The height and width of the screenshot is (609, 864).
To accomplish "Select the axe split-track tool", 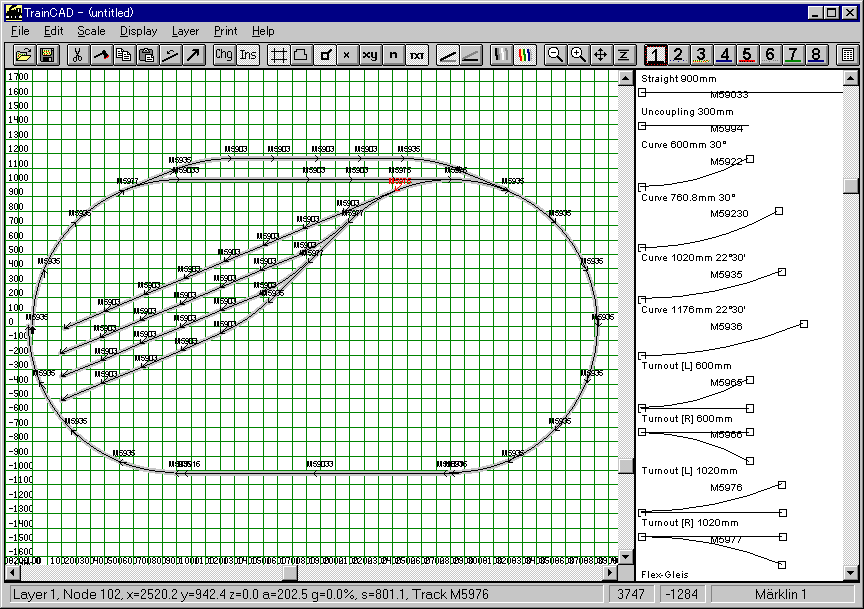I will pos(101,55).
